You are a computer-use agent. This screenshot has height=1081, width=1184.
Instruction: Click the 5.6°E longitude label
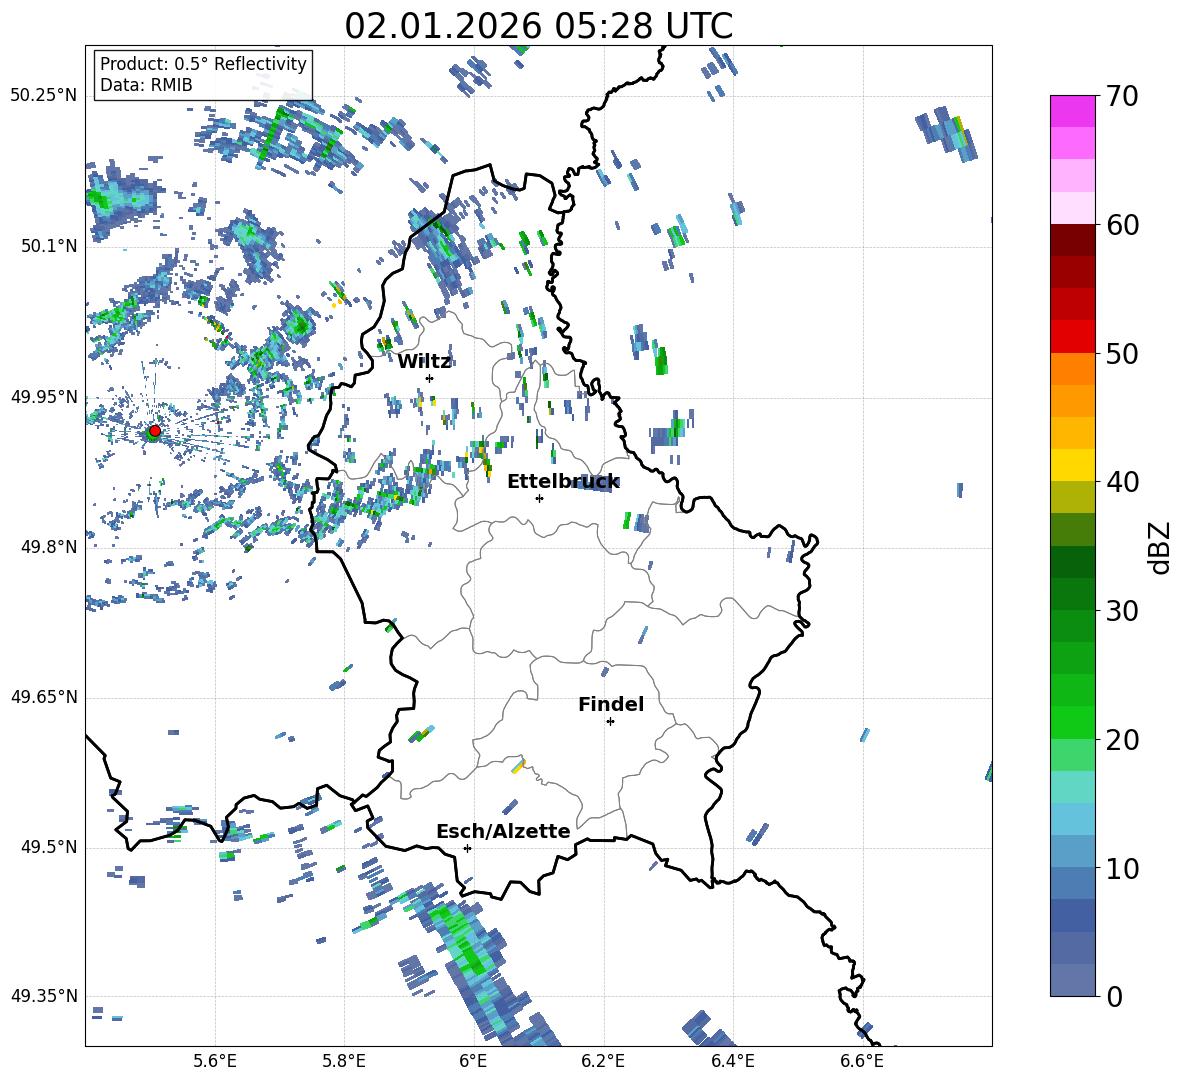(x=215, y=1061)
